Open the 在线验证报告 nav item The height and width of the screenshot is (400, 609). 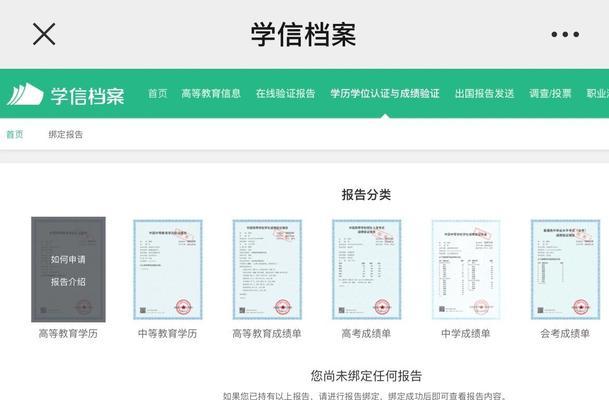(285, 94)
